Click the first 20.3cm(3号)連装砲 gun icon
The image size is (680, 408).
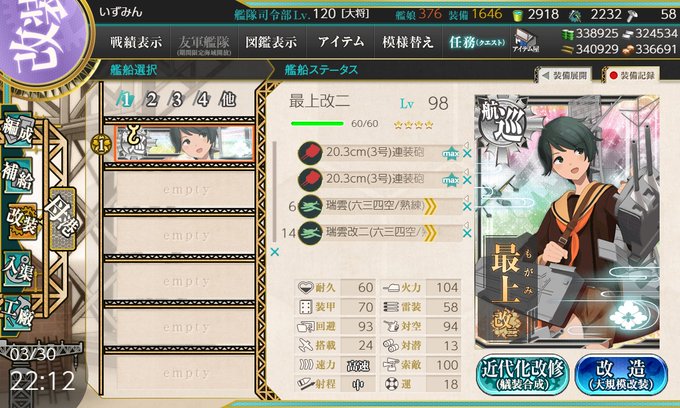[310, 153]
